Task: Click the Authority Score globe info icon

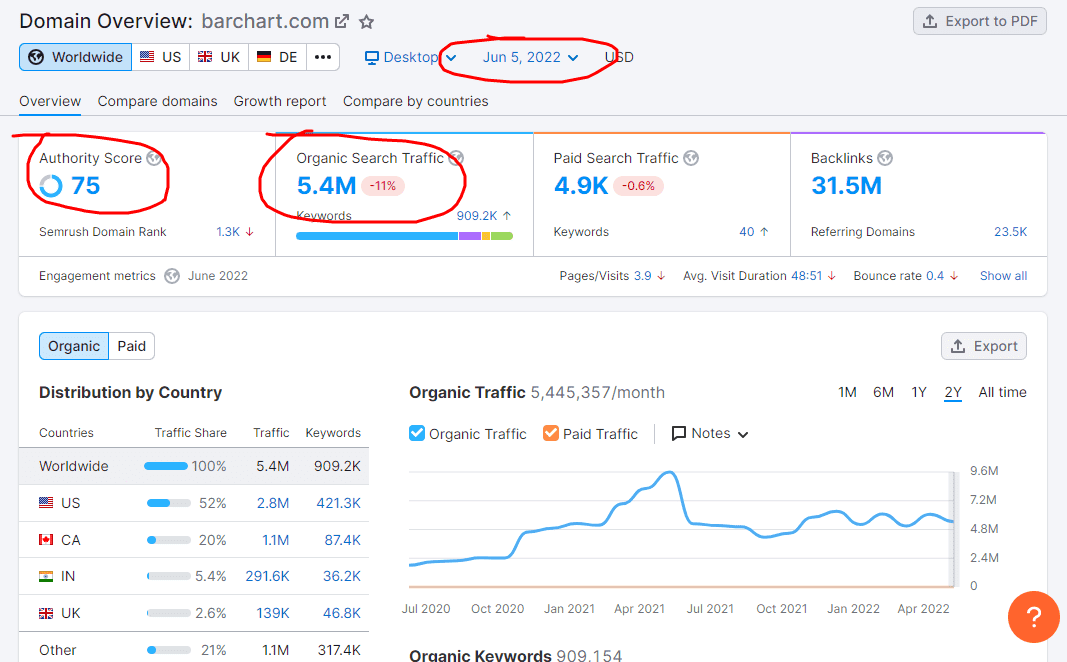Action: (154, 159)
